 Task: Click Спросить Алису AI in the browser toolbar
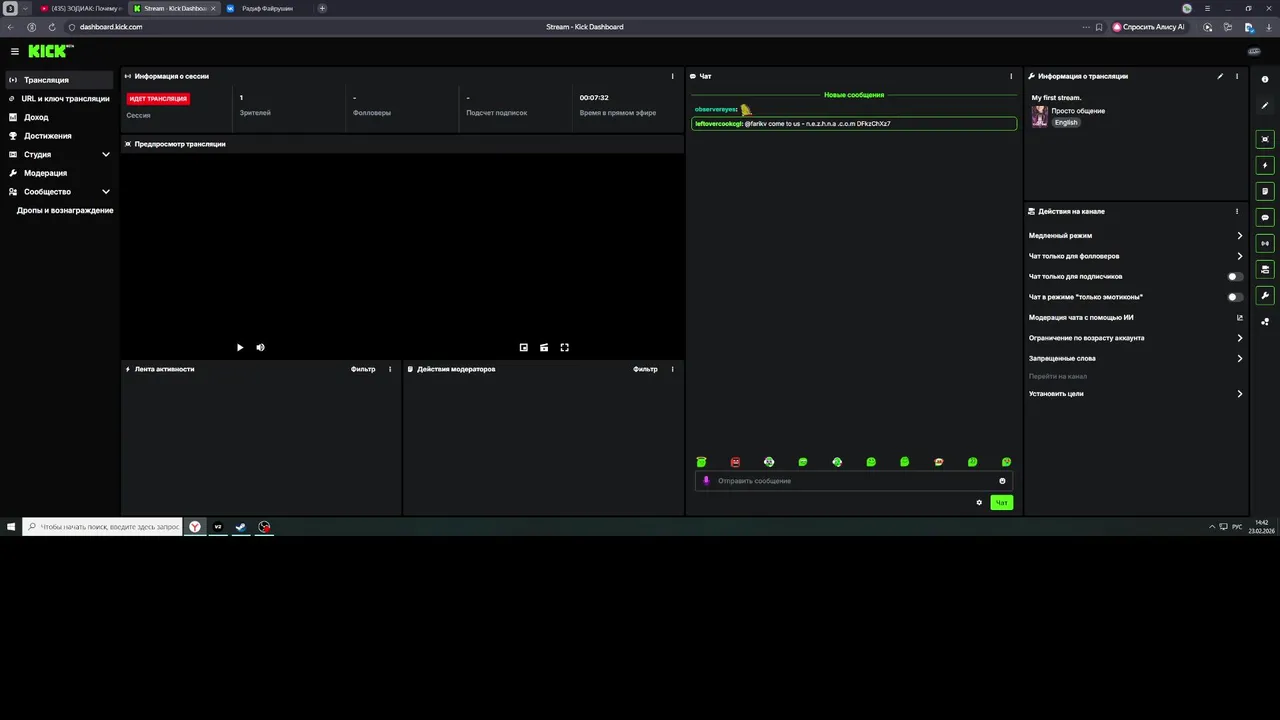click(x=1149, y=27)
